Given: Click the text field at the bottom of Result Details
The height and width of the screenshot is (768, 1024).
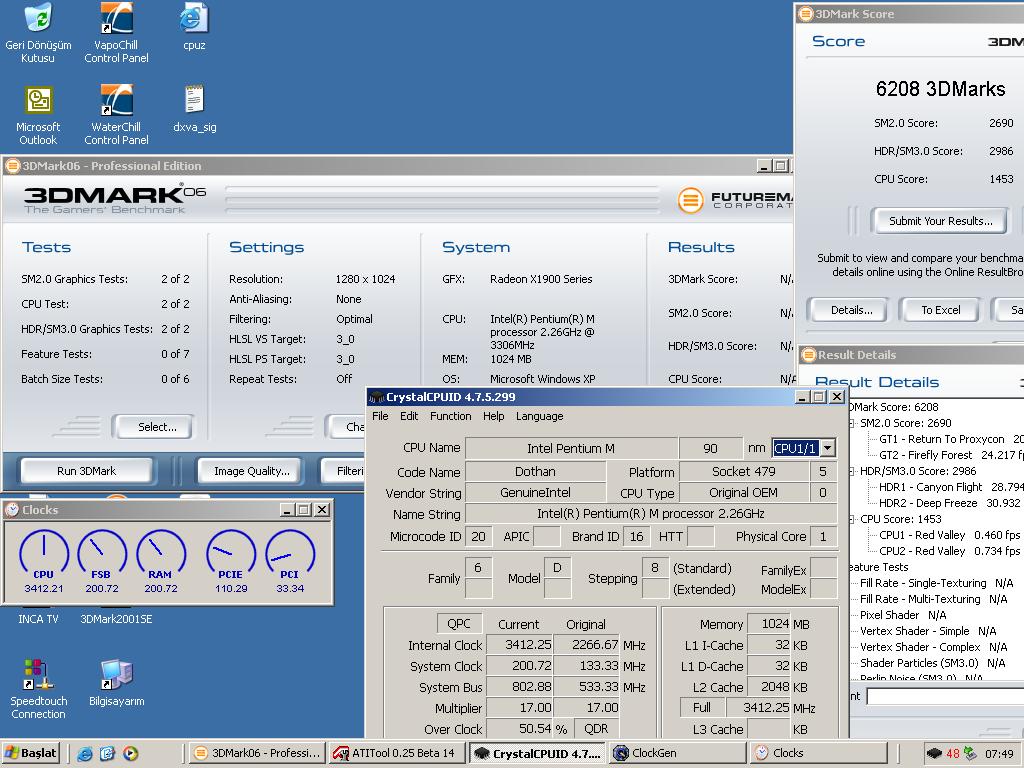Looking at the screenshot, I should [945, 696].
